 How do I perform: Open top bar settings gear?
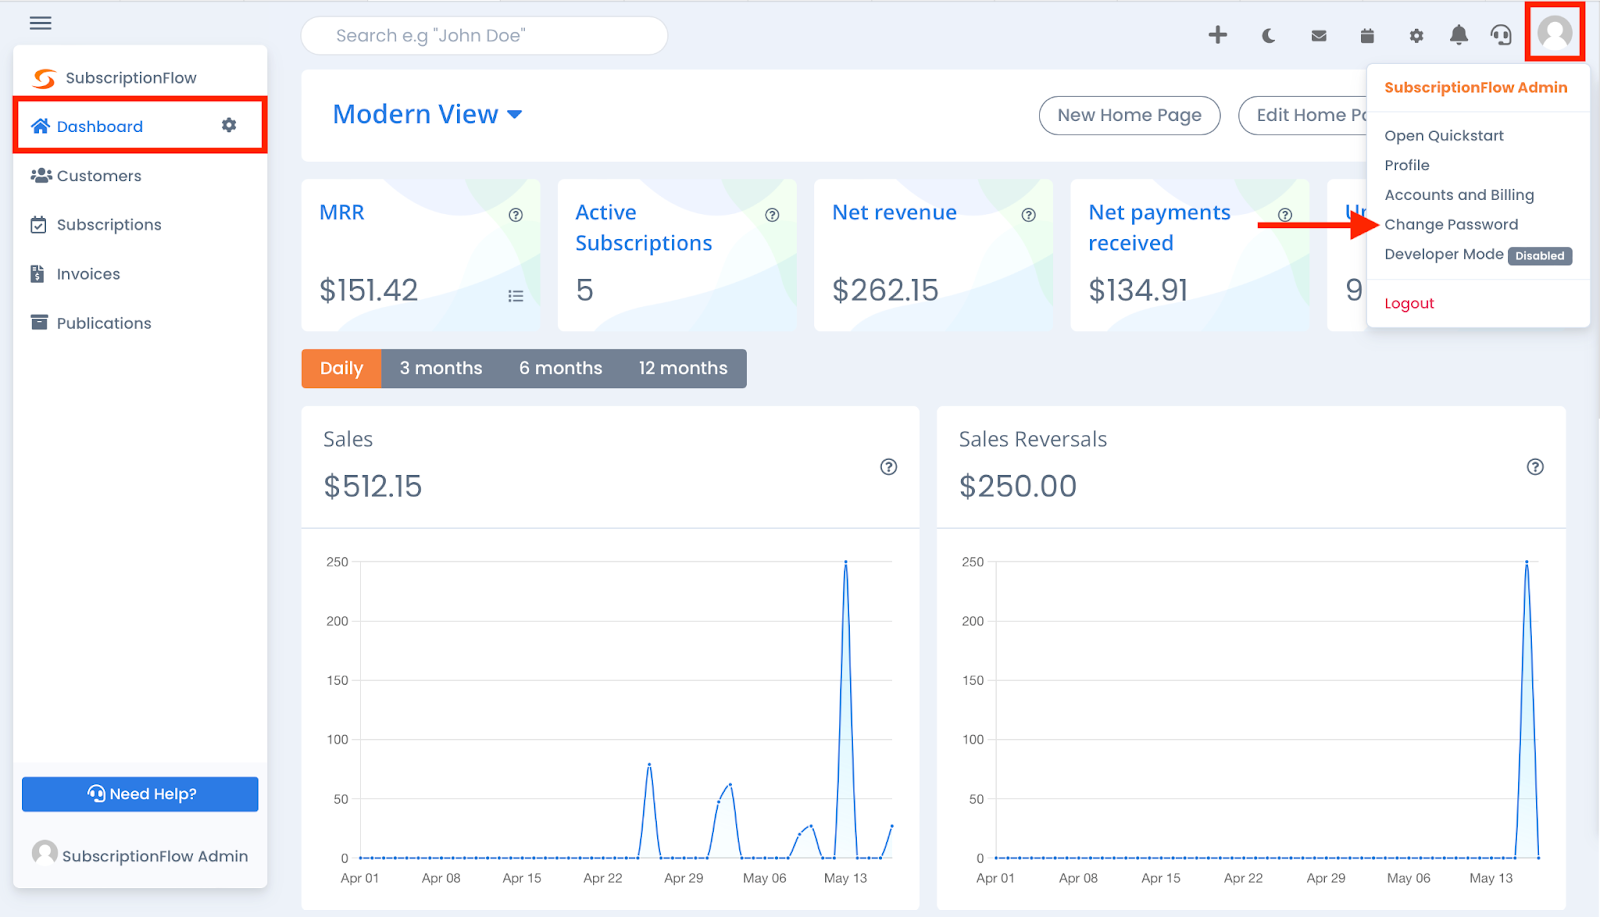[x=1416, y=36]
